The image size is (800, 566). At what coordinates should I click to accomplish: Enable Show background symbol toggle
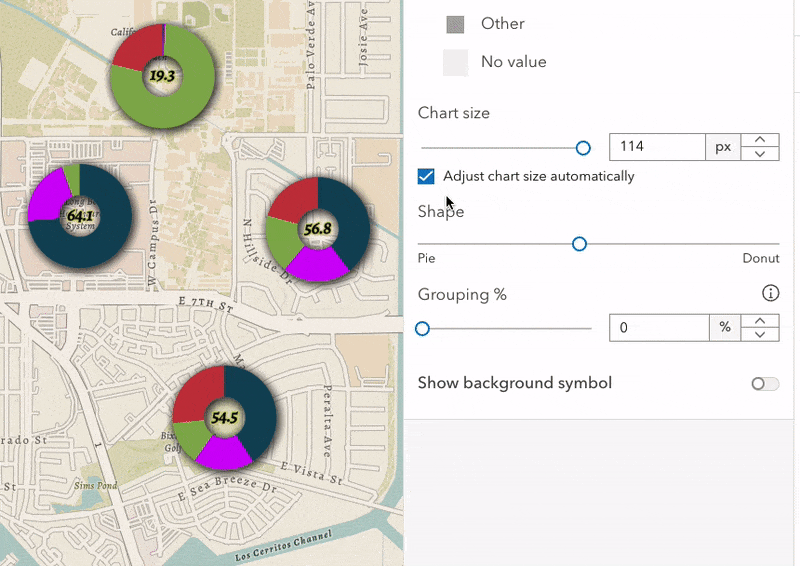pos(765,384)
